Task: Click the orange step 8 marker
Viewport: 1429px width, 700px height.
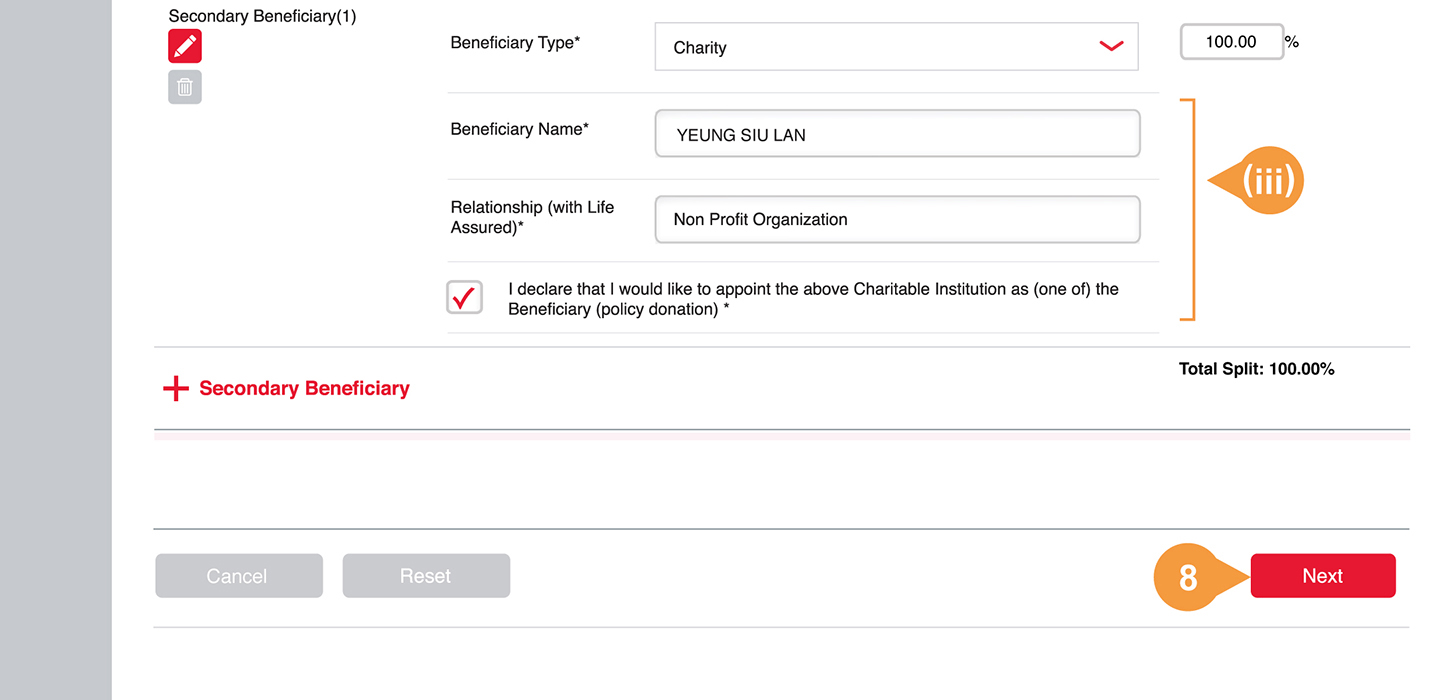Action: click(1188, 577)
